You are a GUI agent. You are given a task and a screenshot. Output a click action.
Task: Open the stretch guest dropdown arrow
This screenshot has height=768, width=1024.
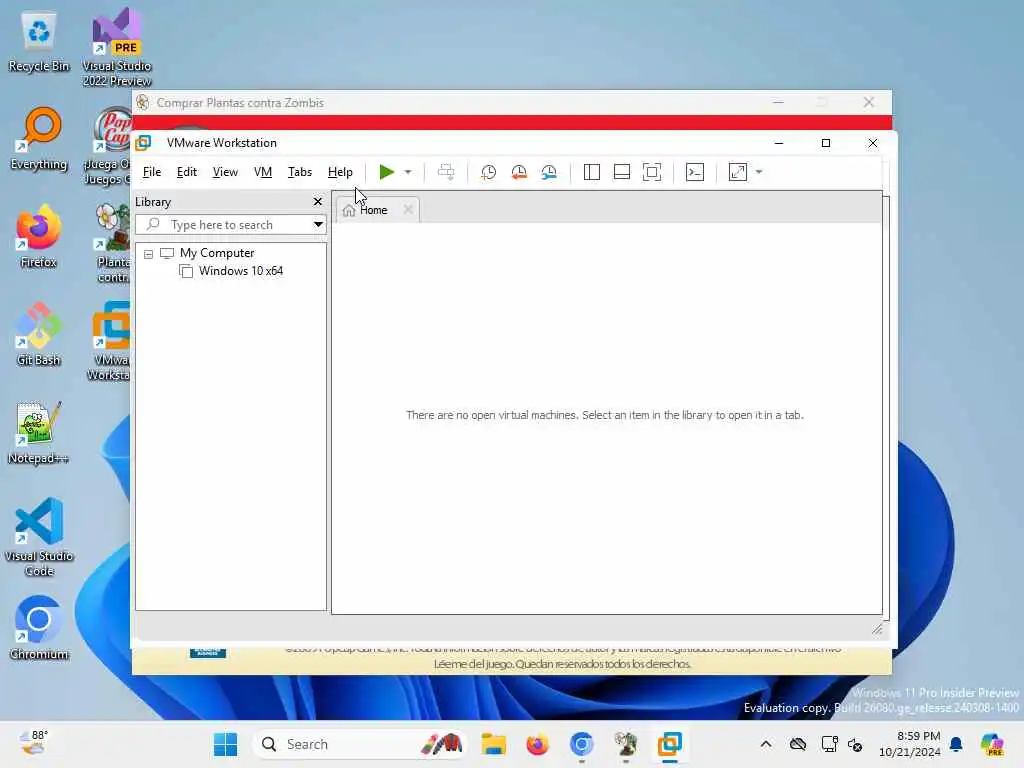click(x=759, y=172)
